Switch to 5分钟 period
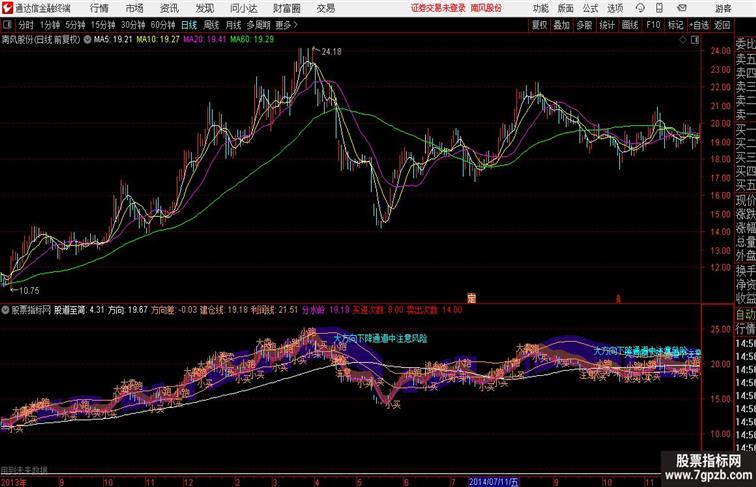Viewport: 756px width, 487px height. point(75,25)
